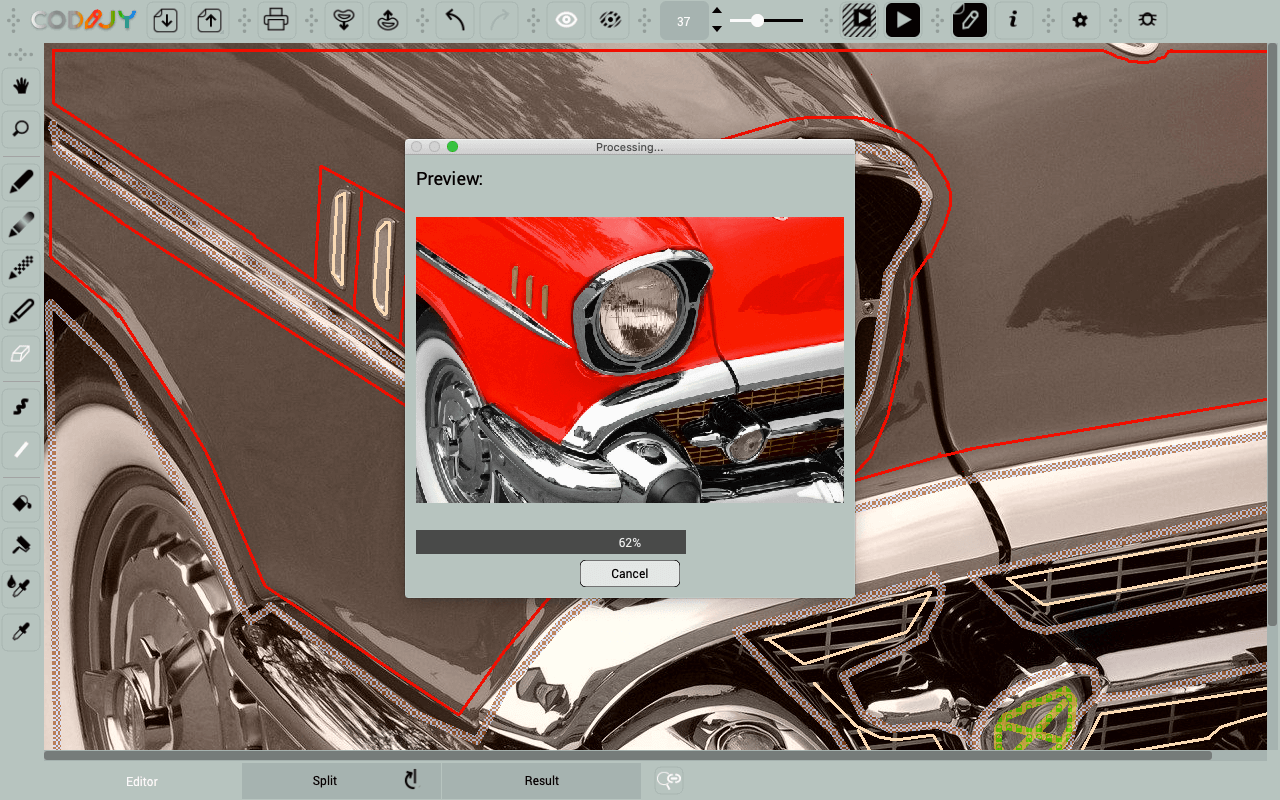Click the bug report icon
This screenshot has height=800, width=1280.
tap(1147, 20)
